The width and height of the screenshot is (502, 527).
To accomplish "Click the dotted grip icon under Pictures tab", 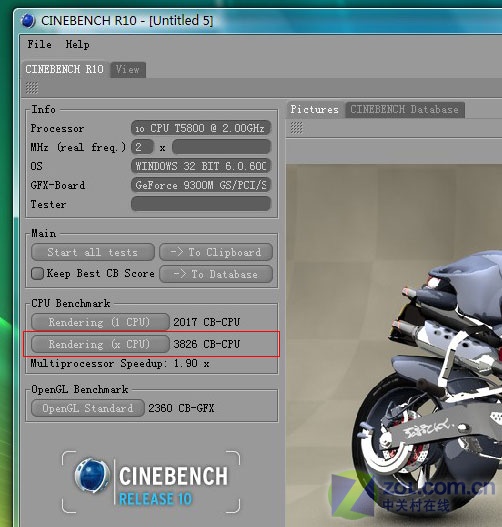I will (x=296, y=128).
